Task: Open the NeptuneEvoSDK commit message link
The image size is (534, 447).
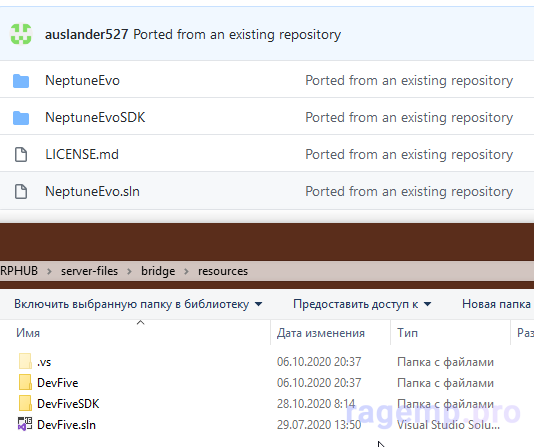Action: point(409,117)
